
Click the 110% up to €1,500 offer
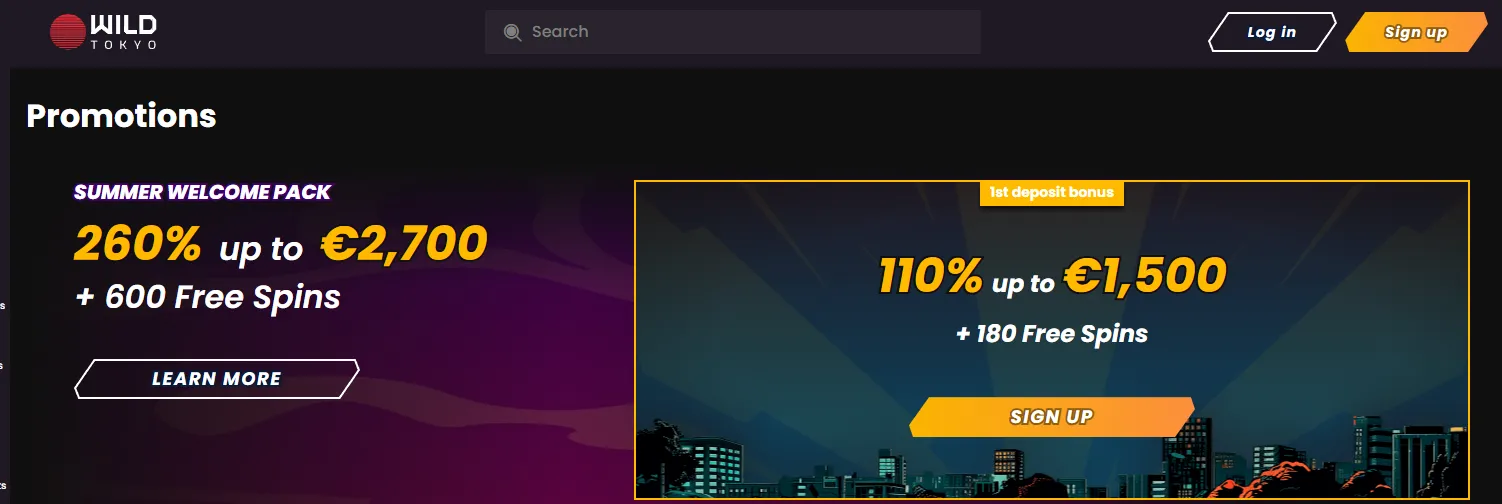[x=1052, y=276]
